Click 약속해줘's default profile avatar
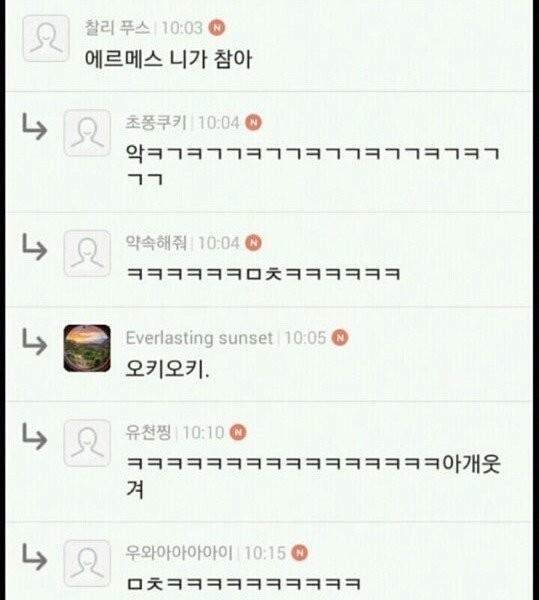The width and height of the screenshot is (539, 600). tap(87, 253)
